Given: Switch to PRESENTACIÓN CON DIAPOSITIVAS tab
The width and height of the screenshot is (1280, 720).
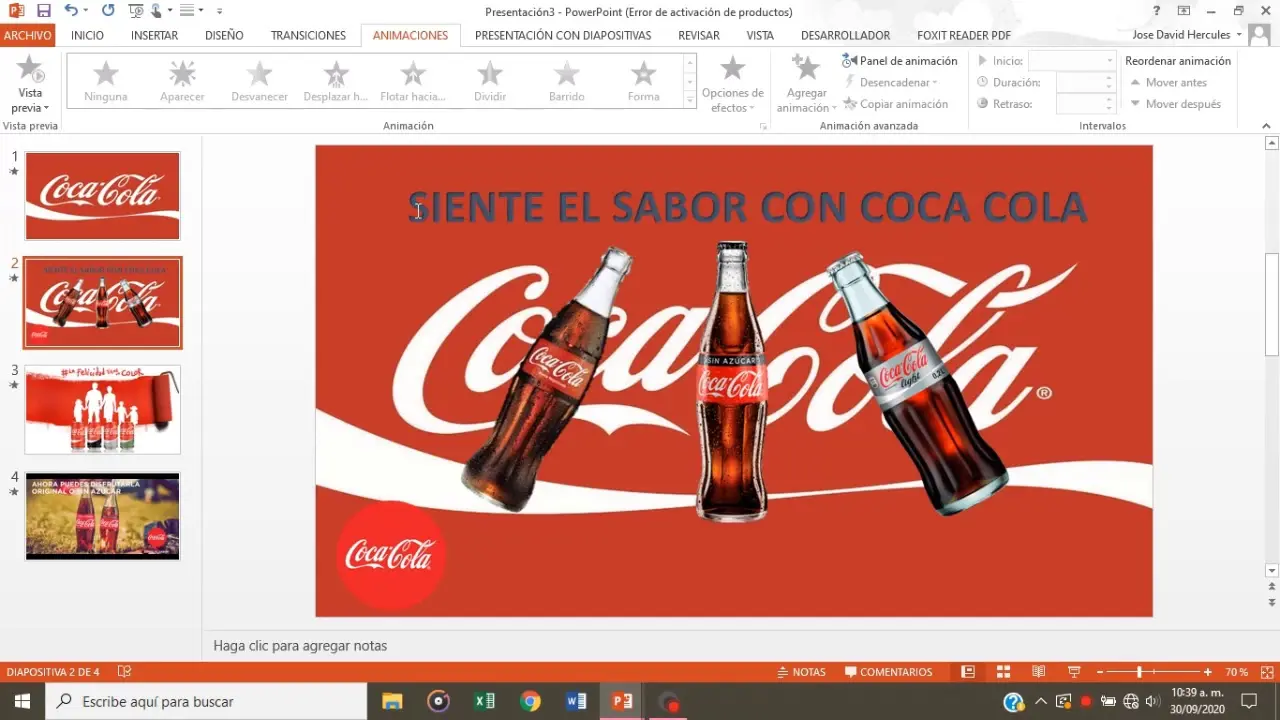Looking at the screenshot, I should (563, 35).
